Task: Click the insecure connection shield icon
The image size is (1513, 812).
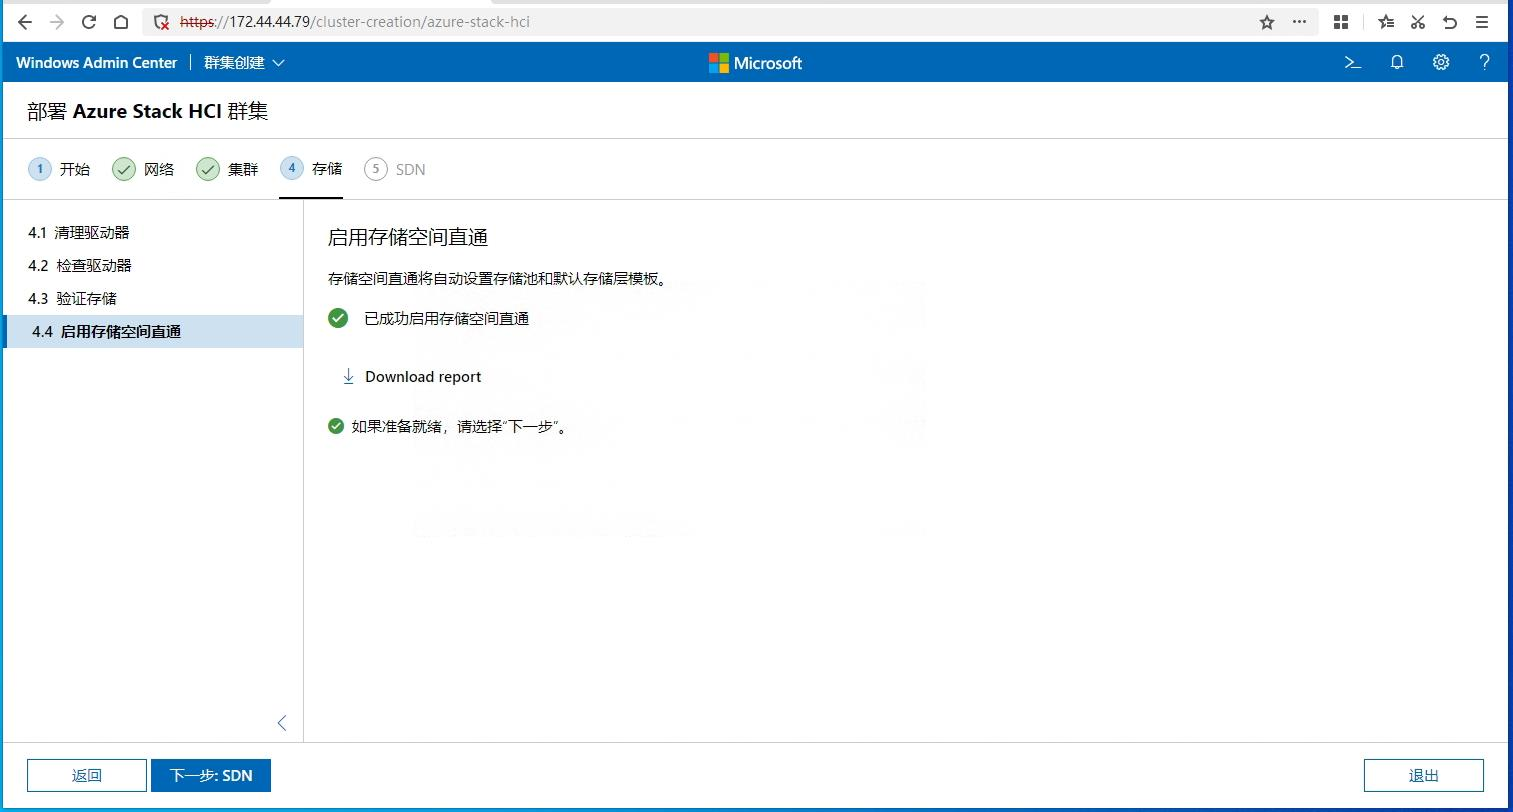Action: [161, 22]
